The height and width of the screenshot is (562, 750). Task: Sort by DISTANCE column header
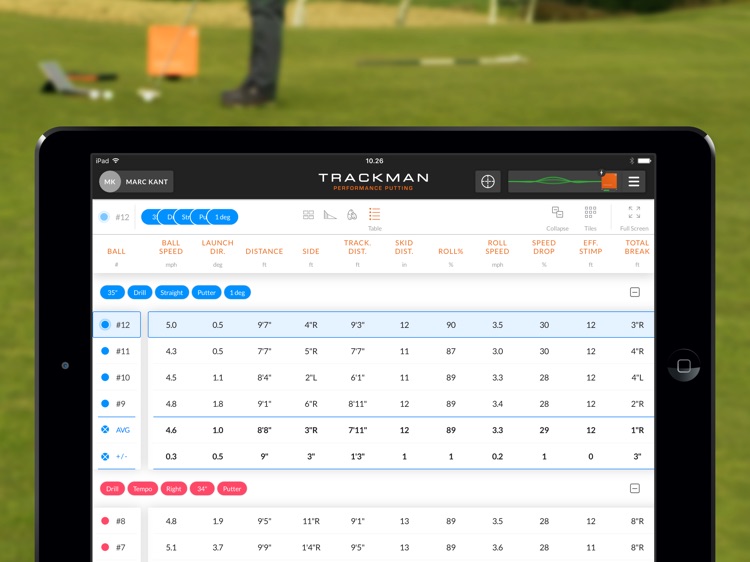(264, 251)
